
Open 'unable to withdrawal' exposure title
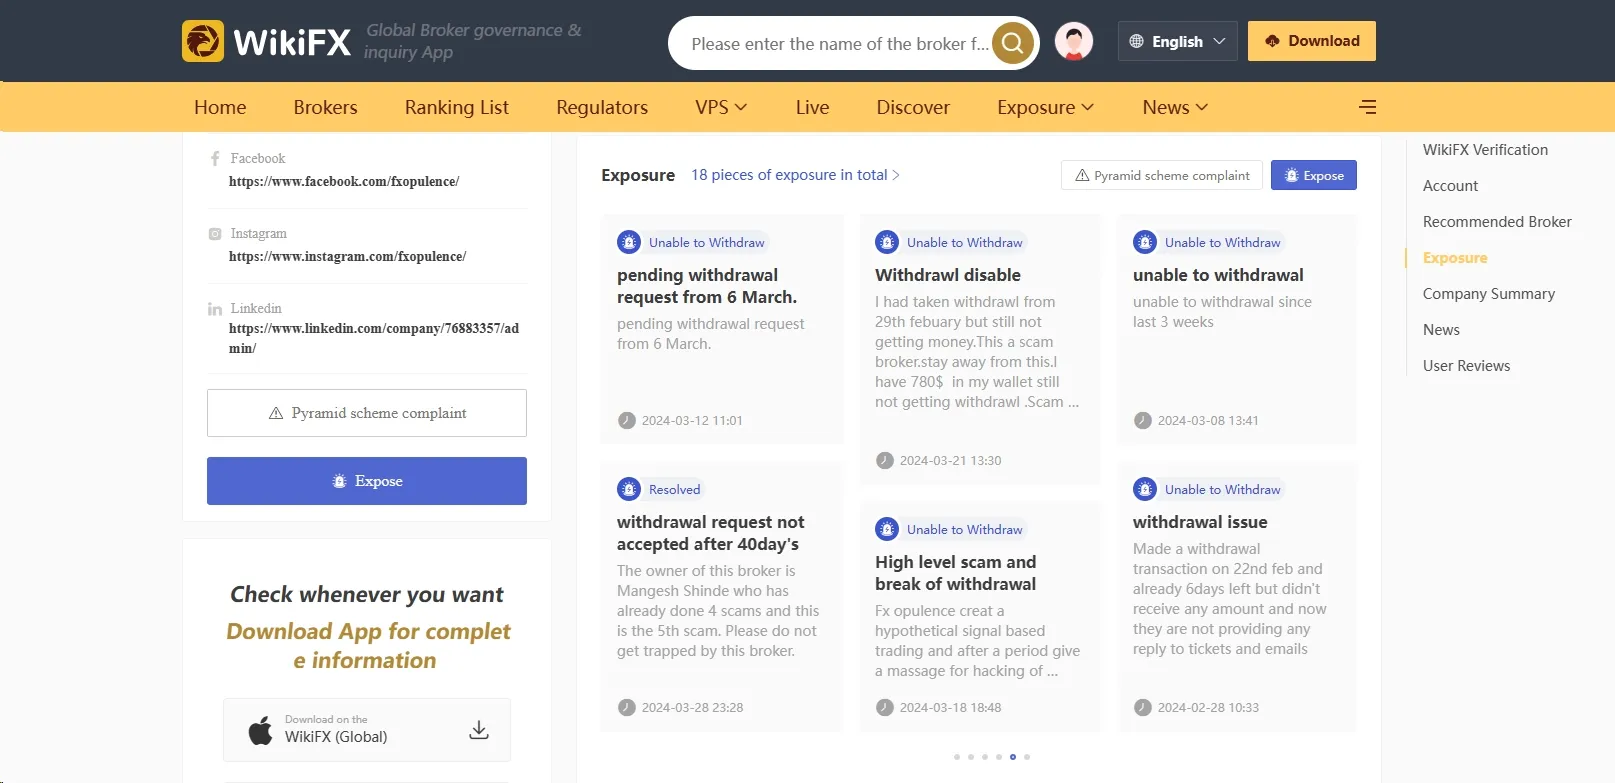point(1218,275)
